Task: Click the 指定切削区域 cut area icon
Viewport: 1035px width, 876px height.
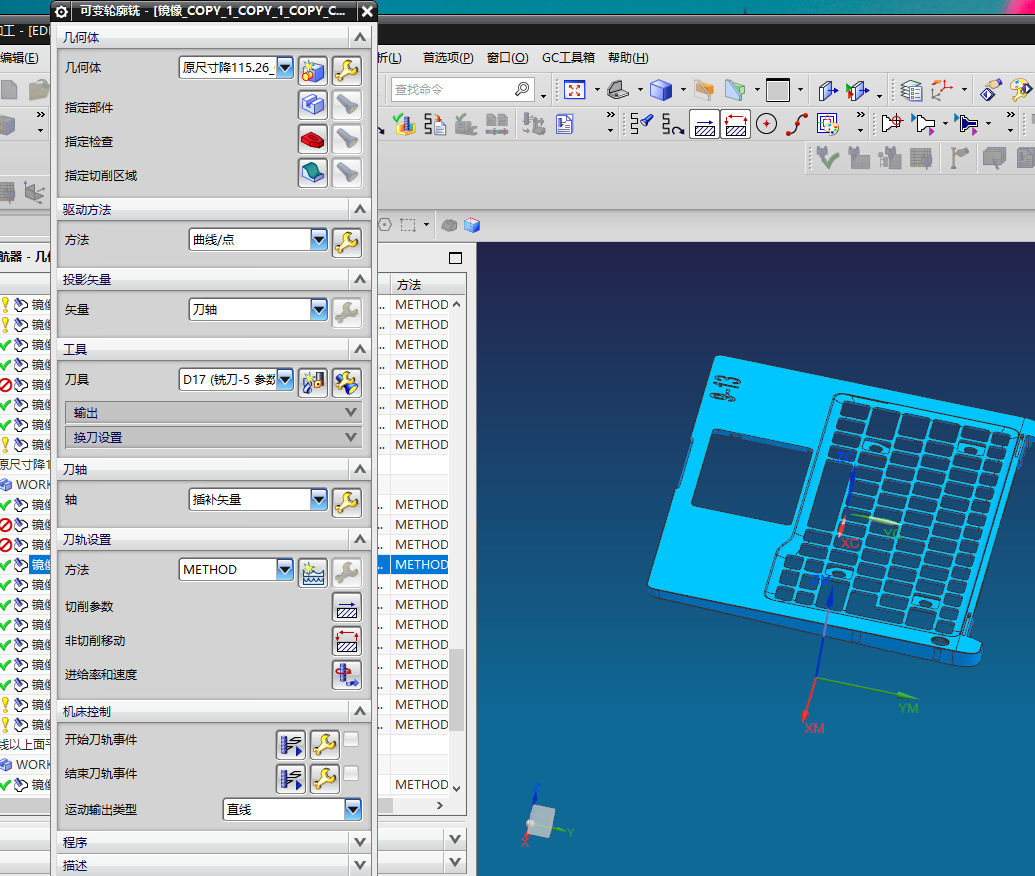Action: click(x=313, y=173)
